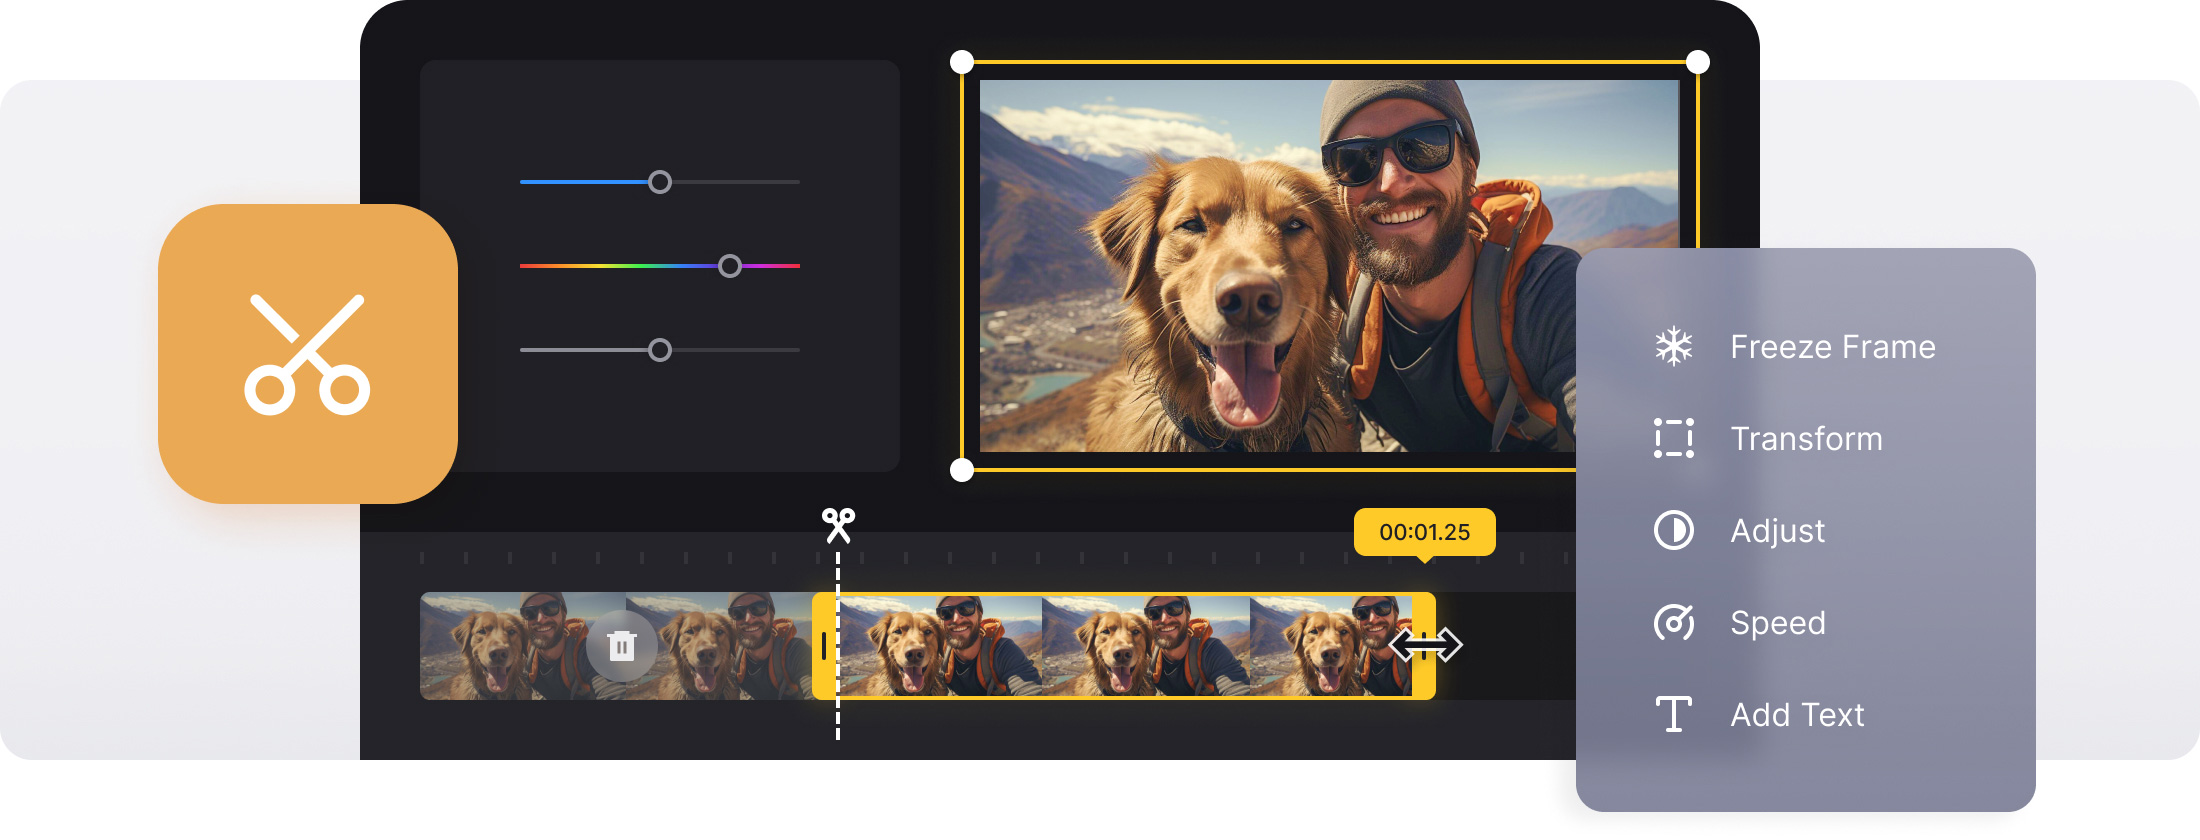Click the large orange scissors cut icon
Screen dimensions: 2200x840
[x=308, y=354]
